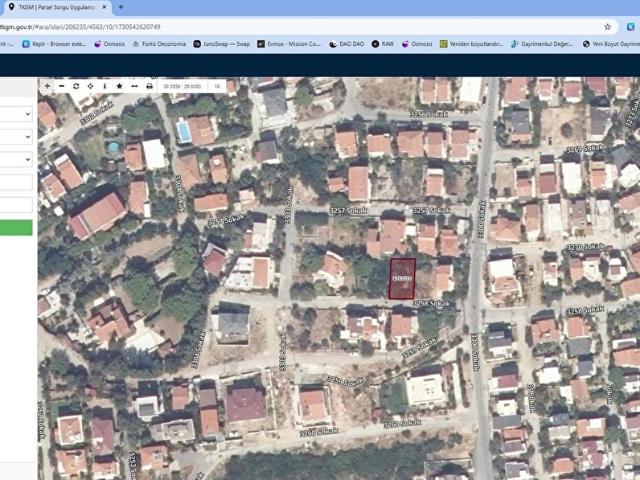Click the print map icon
This screenshot has width=640, height=480.
[149, 87]
